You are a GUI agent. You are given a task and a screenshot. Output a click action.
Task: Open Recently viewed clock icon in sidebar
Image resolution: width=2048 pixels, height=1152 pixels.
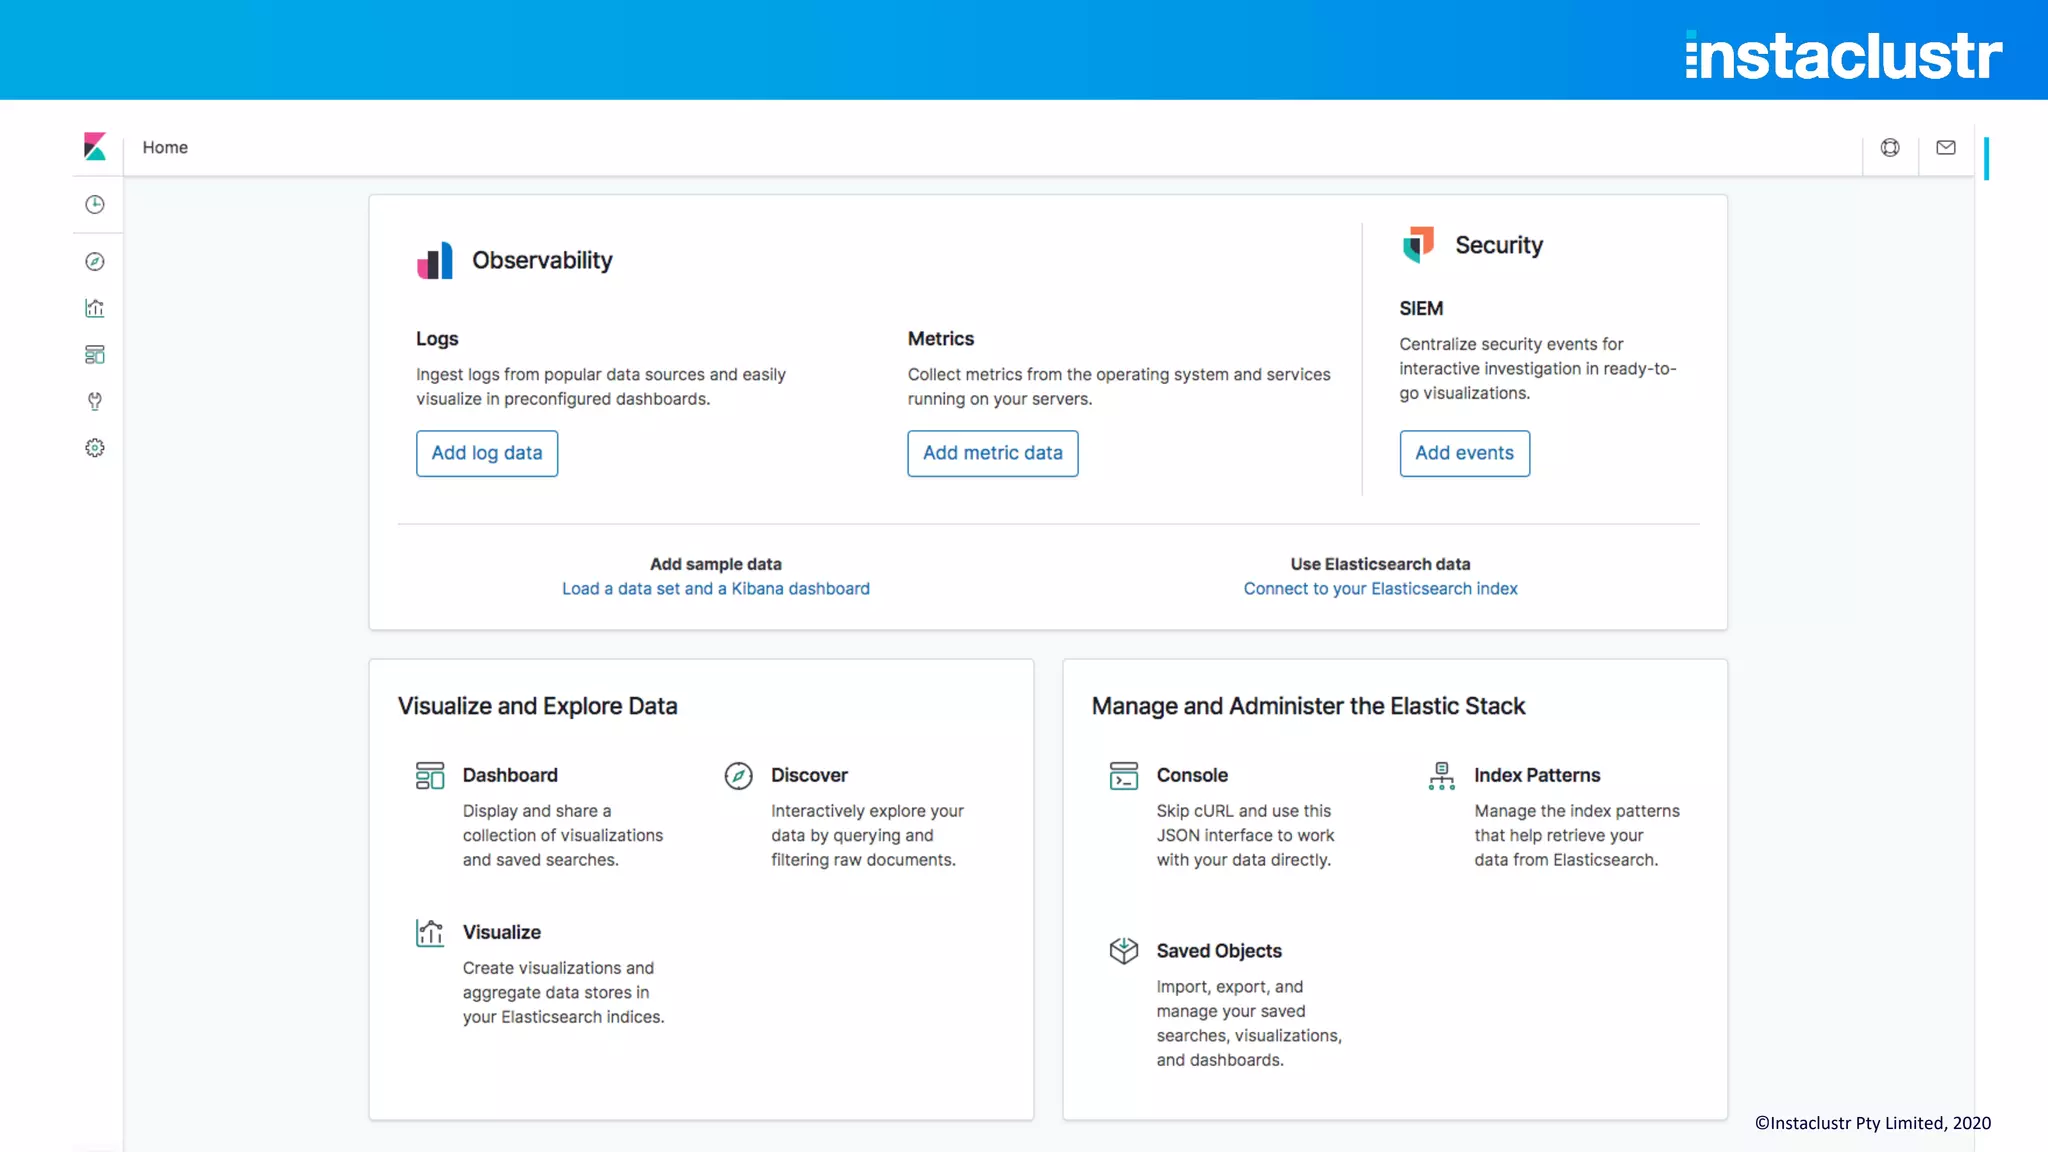click(x=95, y=205)
